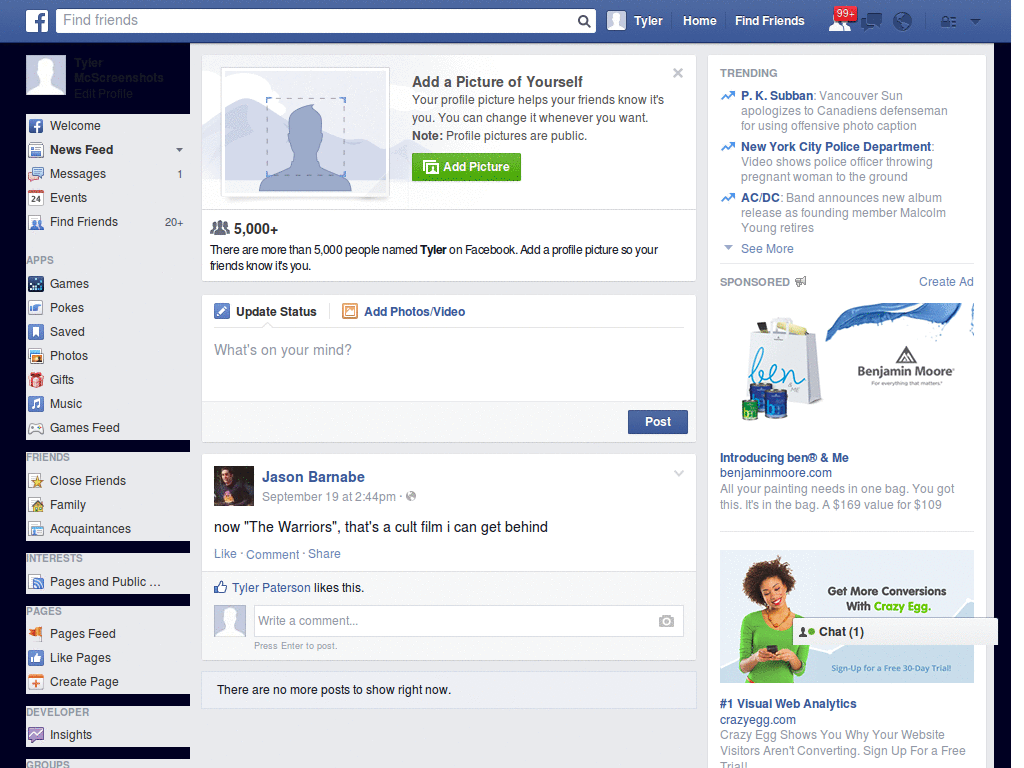Open Introducing ben® & Me ad link

pos(784,458)
